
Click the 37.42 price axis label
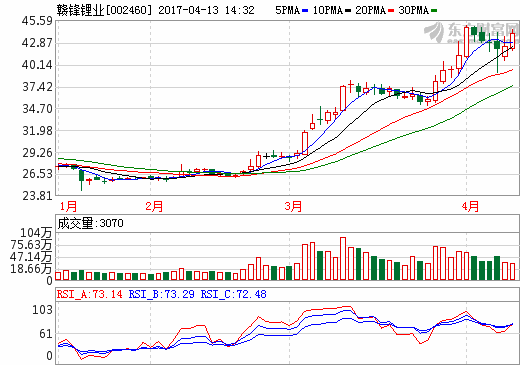pyautogui.click(x=37, y=87)
